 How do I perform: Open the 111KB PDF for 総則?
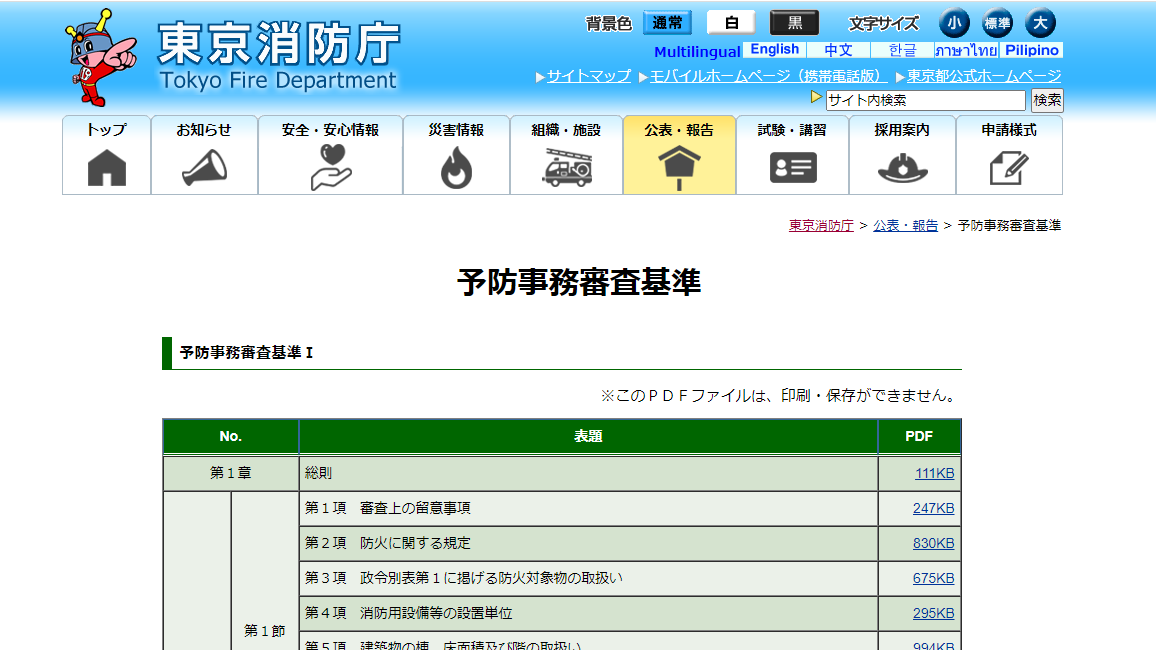click(x=934, y=473)
